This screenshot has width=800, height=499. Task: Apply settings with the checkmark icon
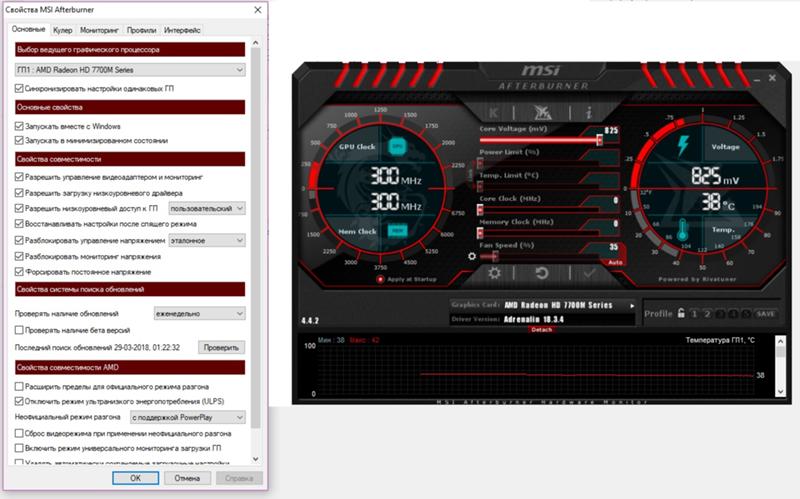click(x=589, y=273)
